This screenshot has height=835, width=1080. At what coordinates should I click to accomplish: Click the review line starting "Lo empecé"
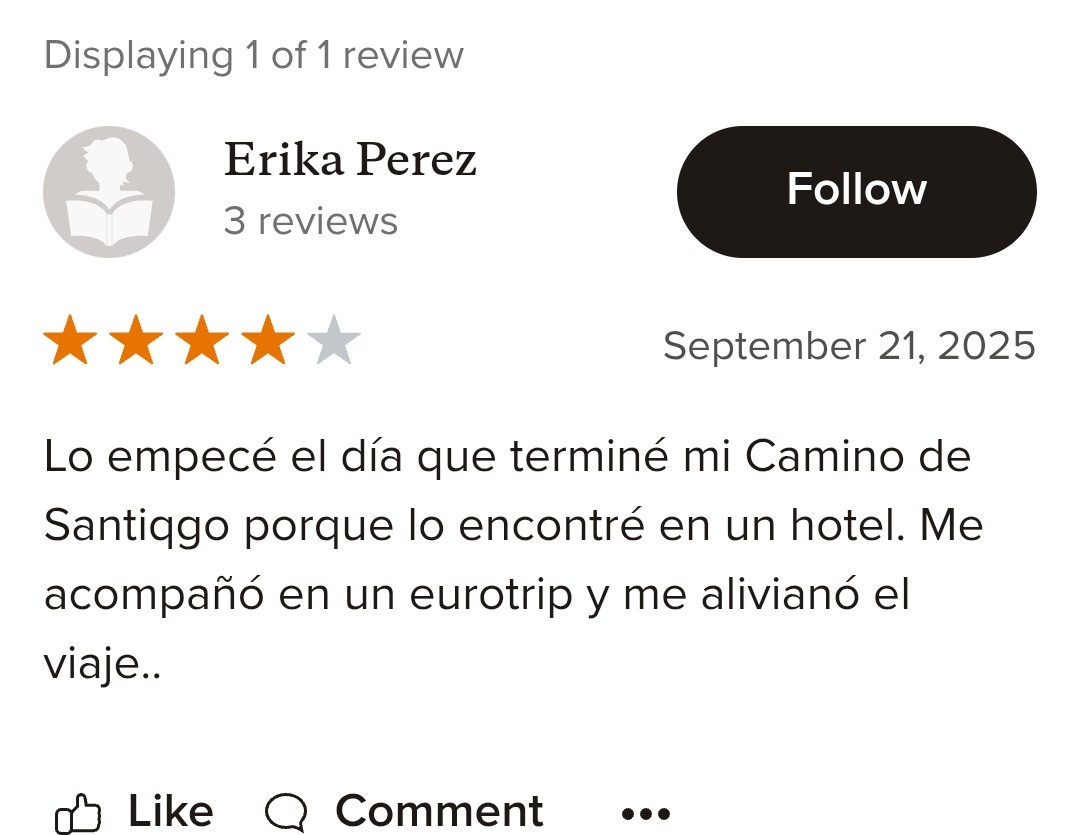click(508, 457)
